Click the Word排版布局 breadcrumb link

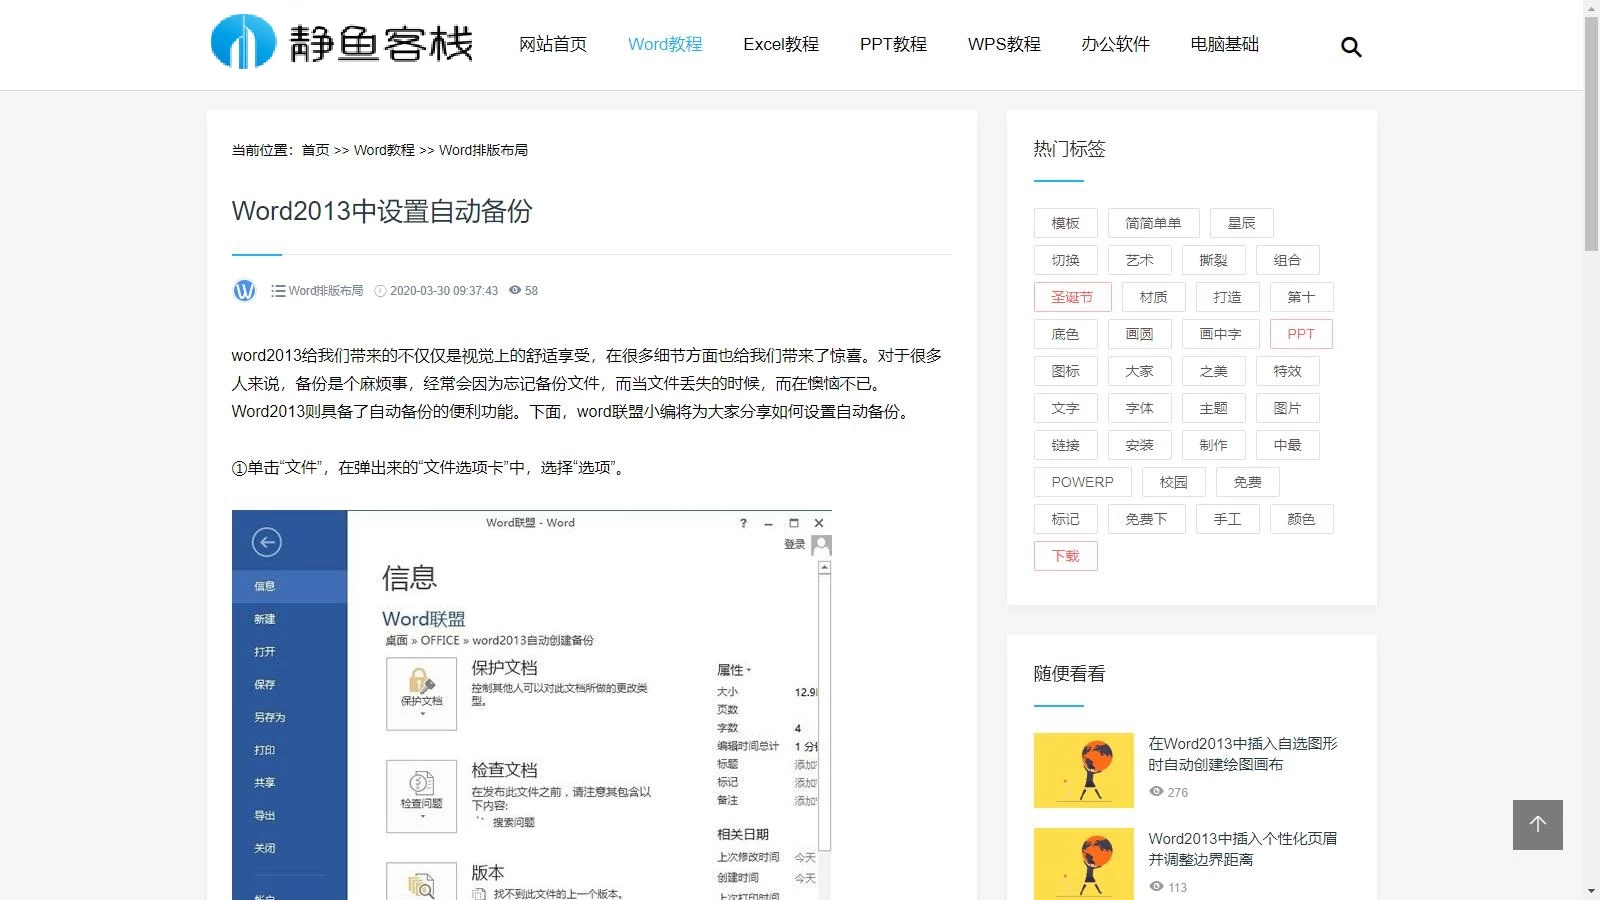[483, 150]
